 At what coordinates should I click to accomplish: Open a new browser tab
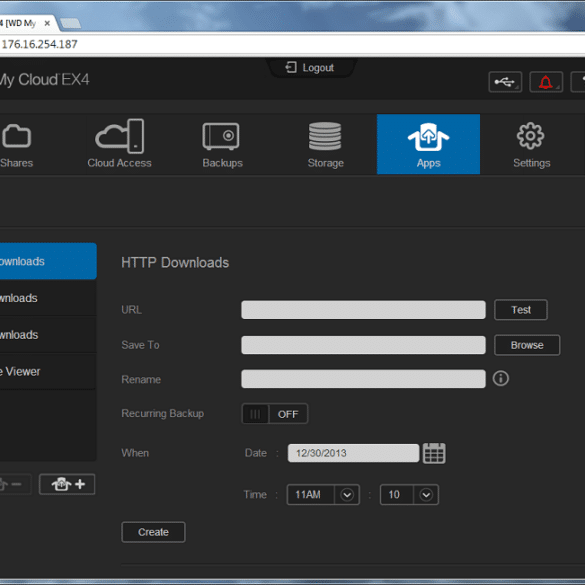pyautogui.click(x=71, y=24)
